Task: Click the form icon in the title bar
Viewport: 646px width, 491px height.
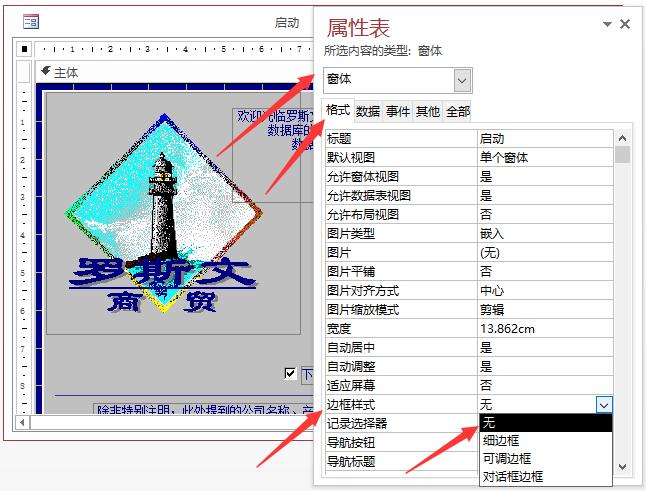Action: (31, 21)
